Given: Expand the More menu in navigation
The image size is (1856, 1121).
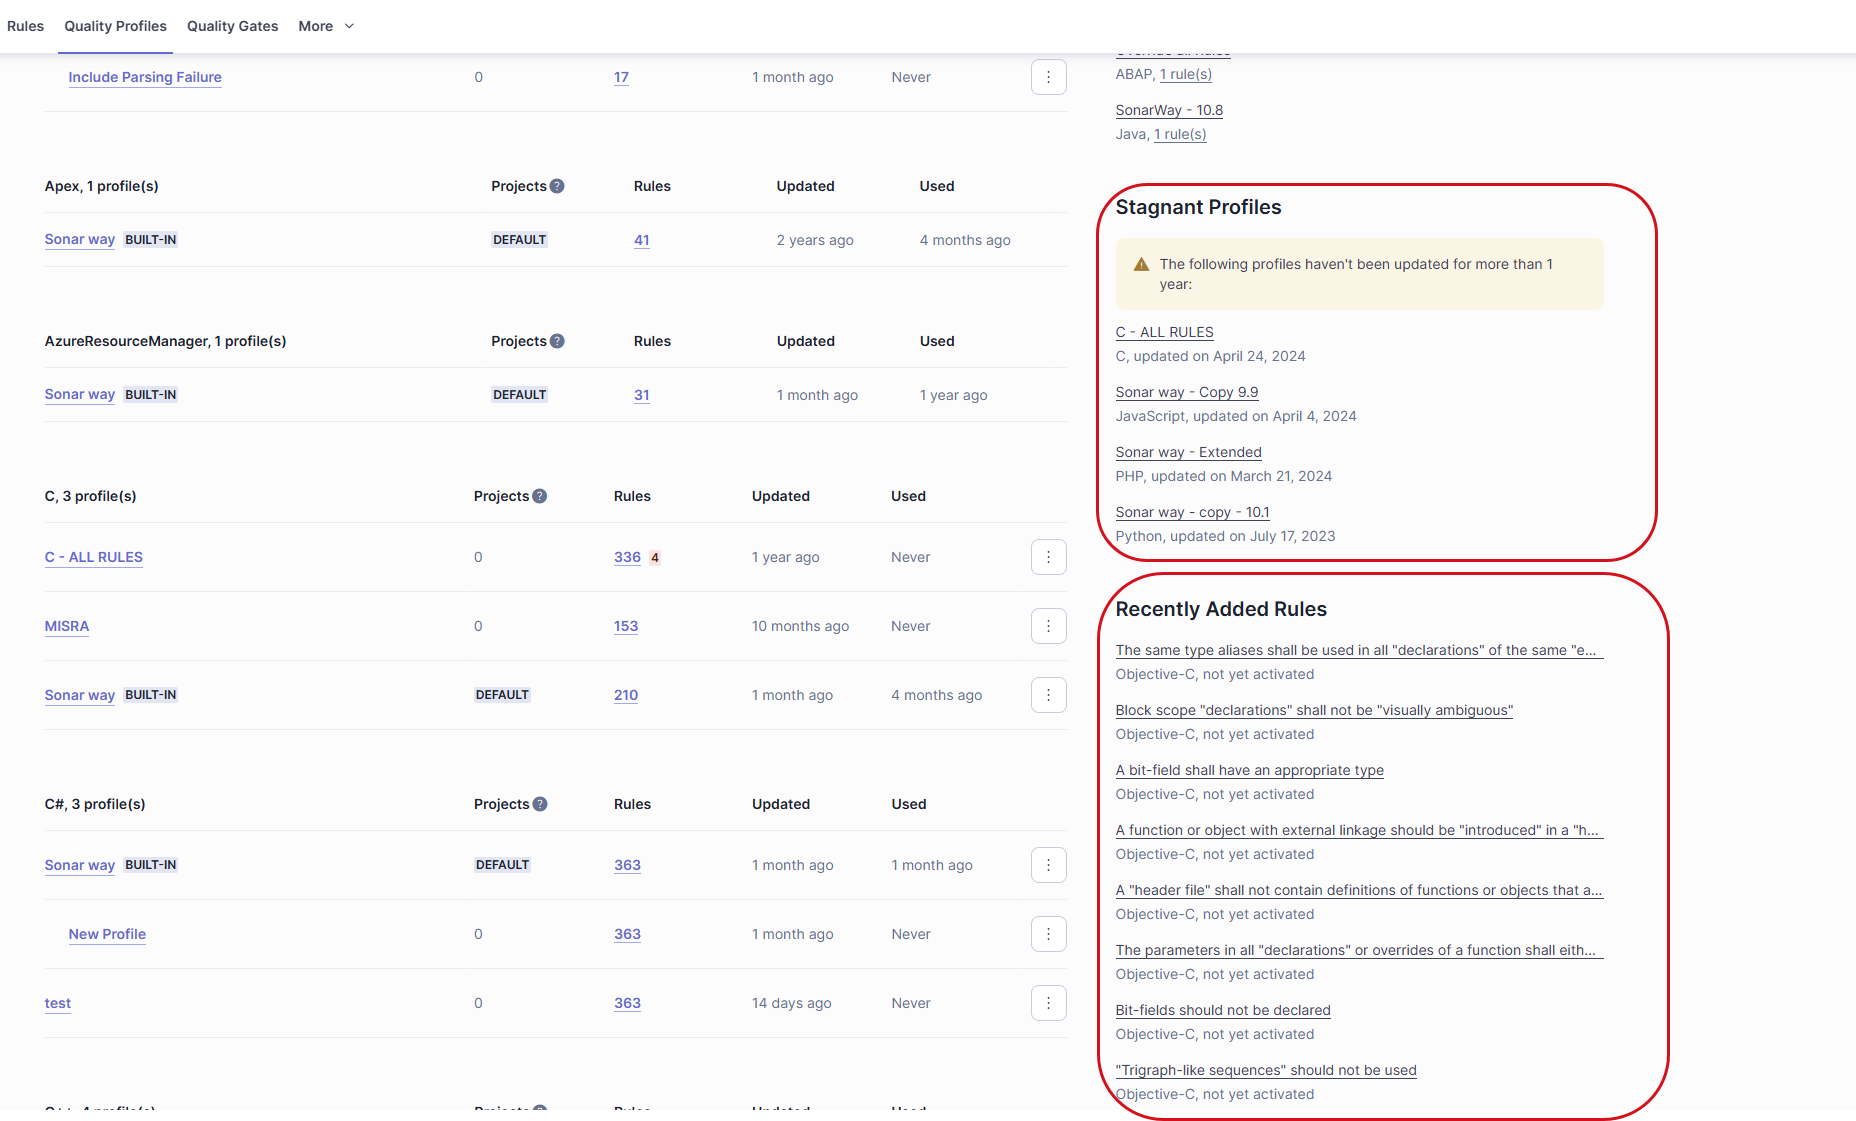Looking at the screenshot, I should pyautogui.click(x=326, y=26).
